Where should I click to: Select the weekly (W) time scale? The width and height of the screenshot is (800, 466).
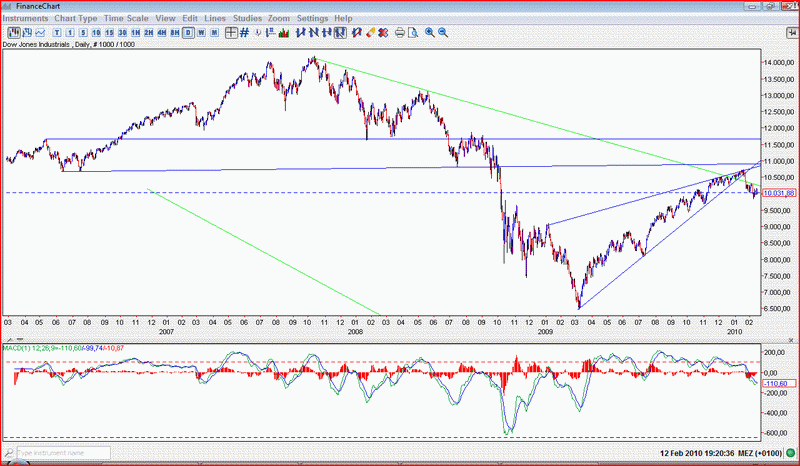coord(202,33)
